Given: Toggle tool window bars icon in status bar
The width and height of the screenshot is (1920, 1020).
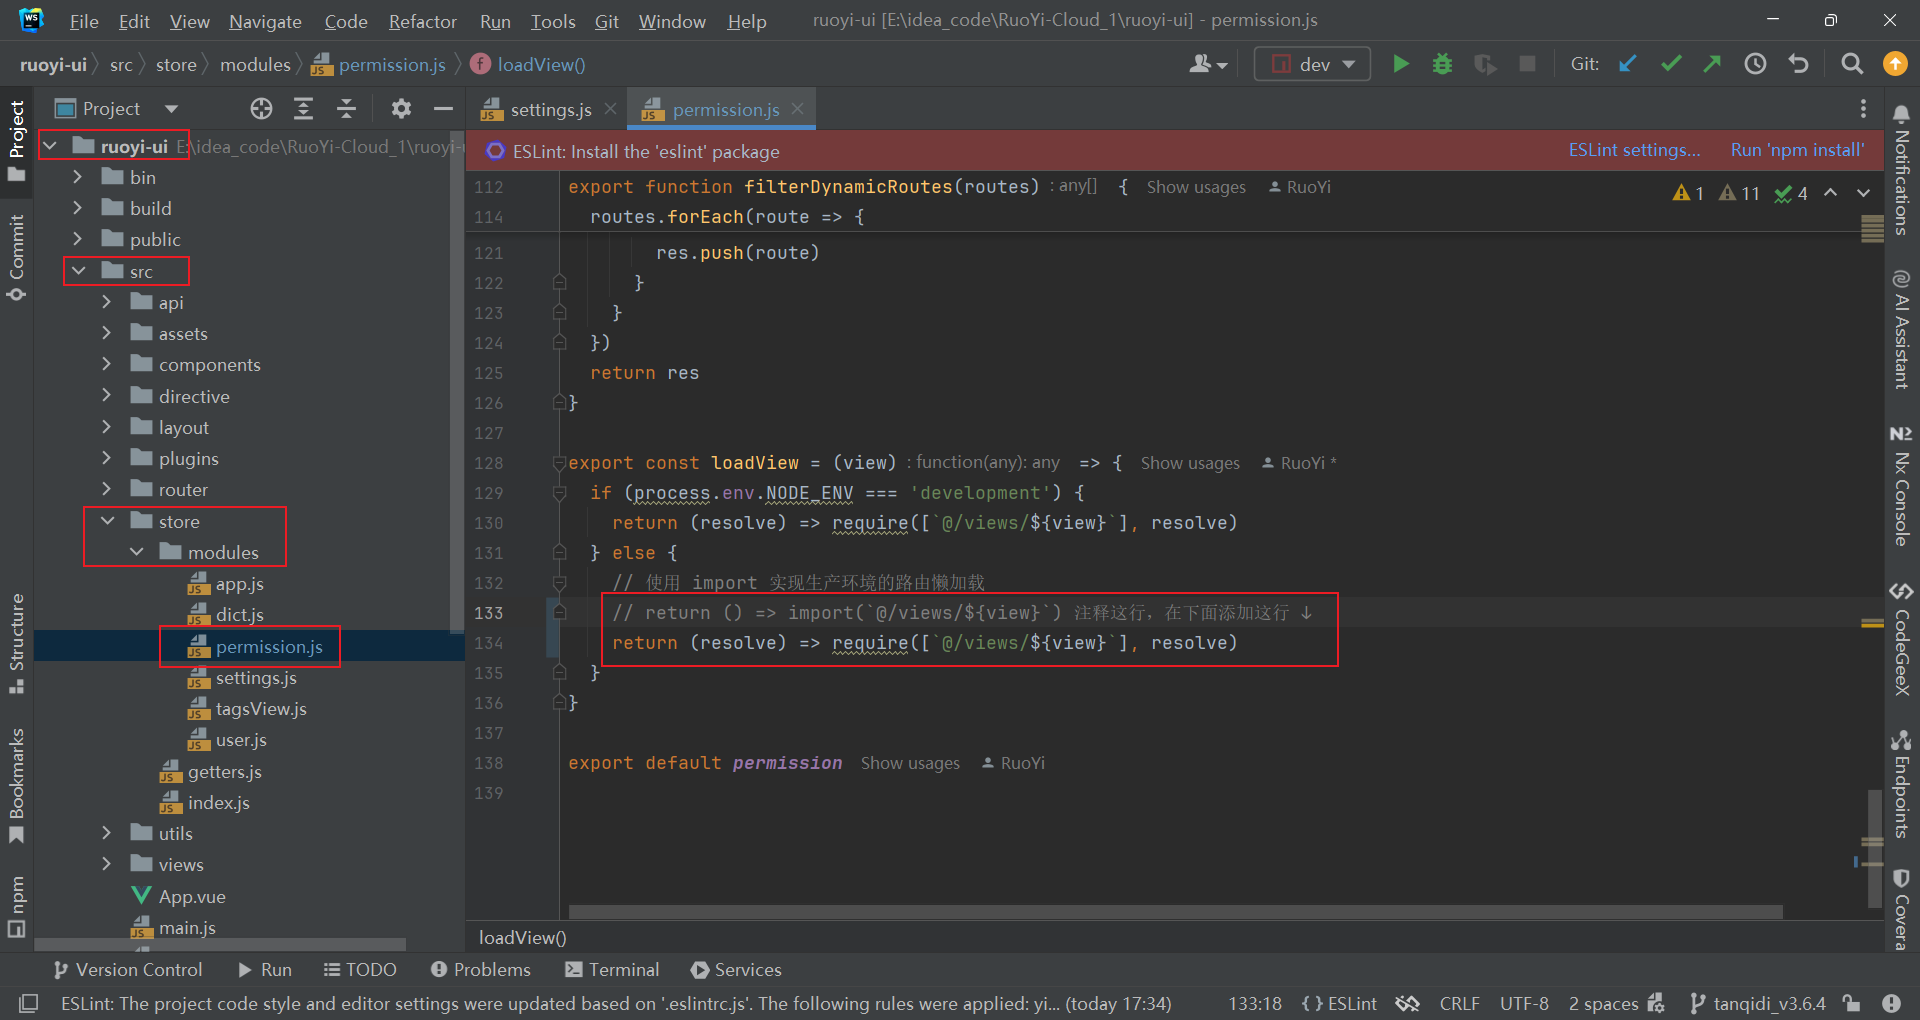Looking at the screenshot, I should coord(29,1003).
